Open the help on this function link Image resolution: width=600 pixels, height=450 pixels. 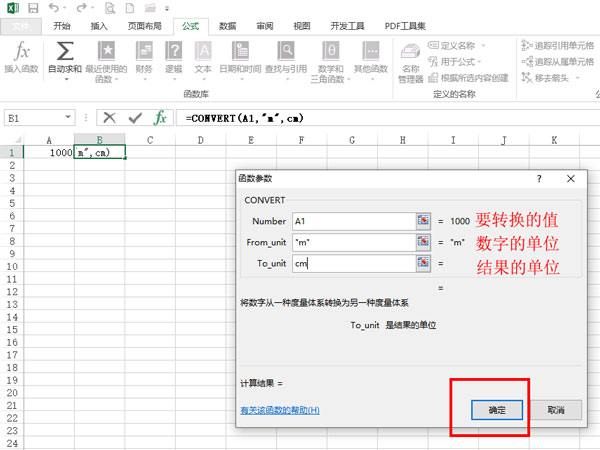click(280, 410)
